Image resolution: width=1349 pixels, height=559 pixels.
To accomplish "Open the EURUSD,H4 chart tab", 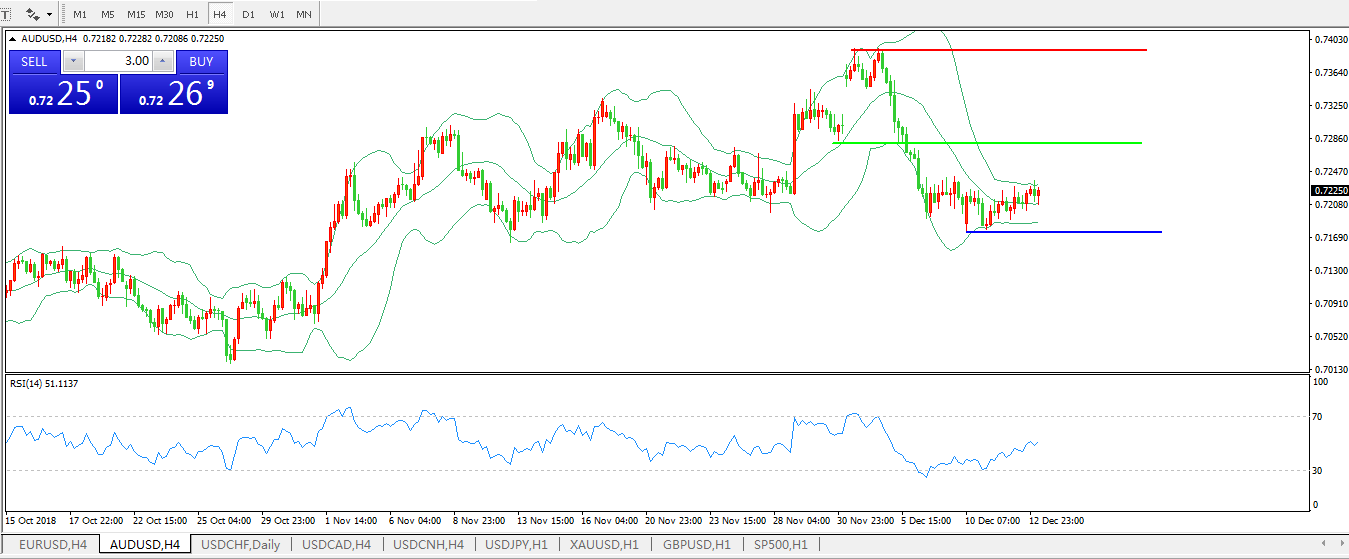I will [53, 544].
